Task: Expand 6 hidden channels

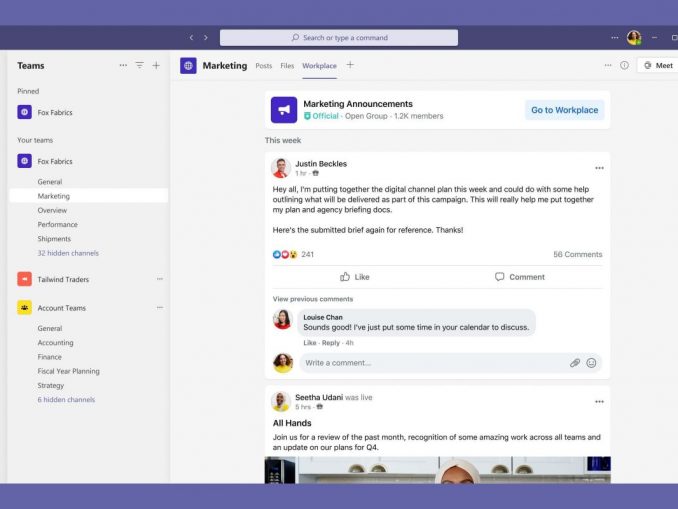Action: [66, 400]
